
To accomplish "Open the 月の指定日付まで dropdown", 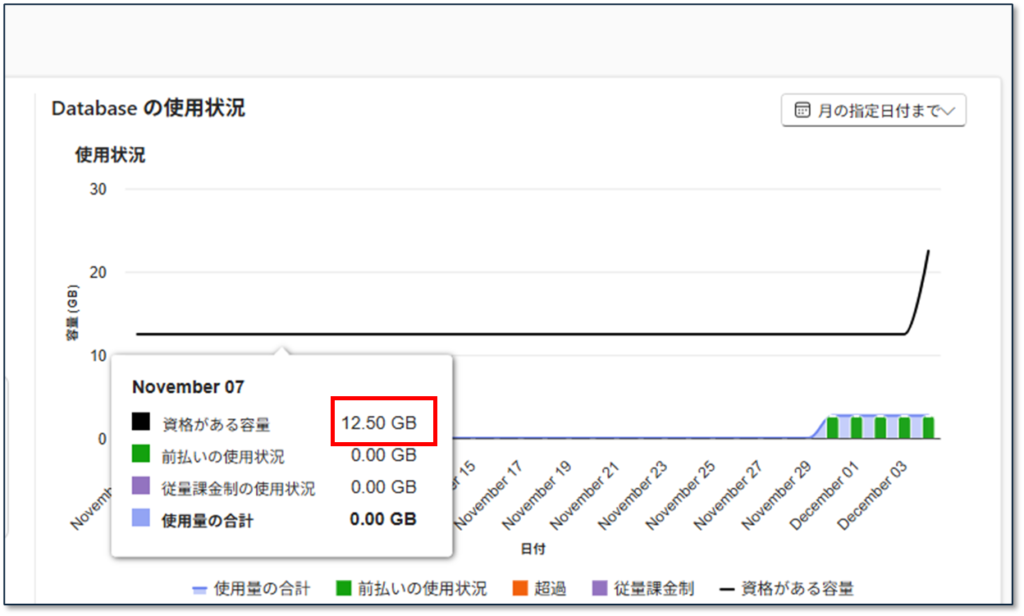I will (x=873, y=111).
